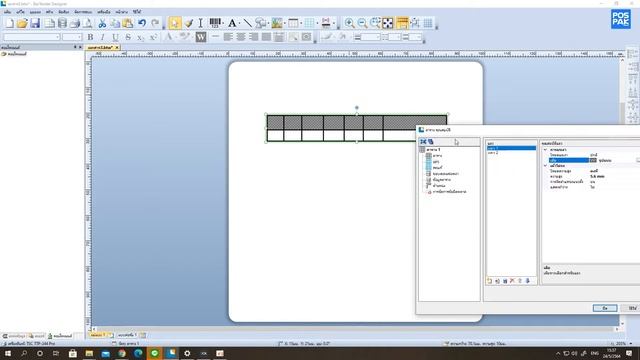Select the pointer selection tool

[x=175, y=23]
